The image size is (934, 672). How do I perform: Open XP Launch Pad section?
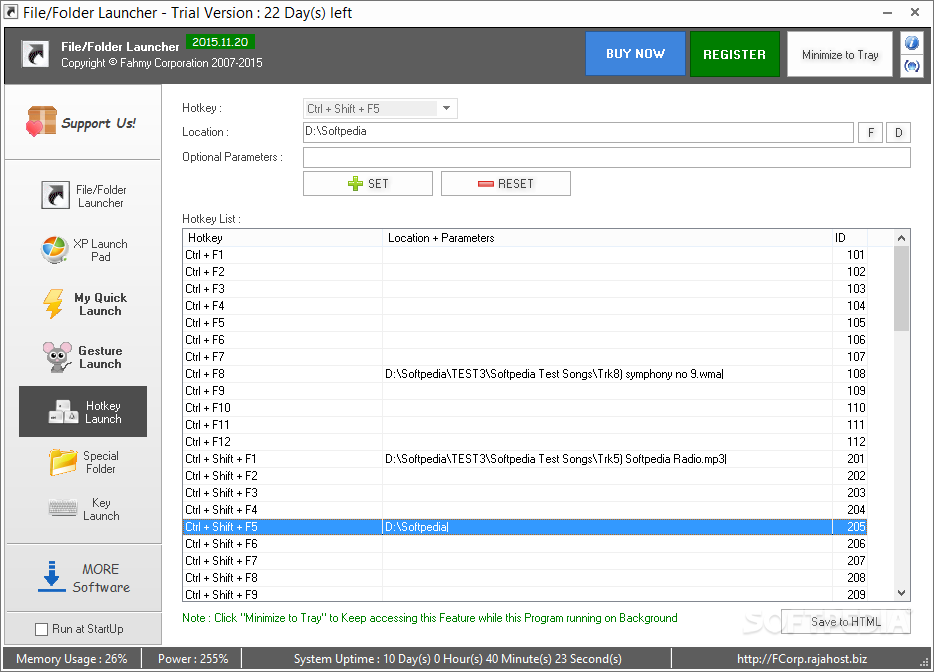pyautogui.click(x=83, y=250)
